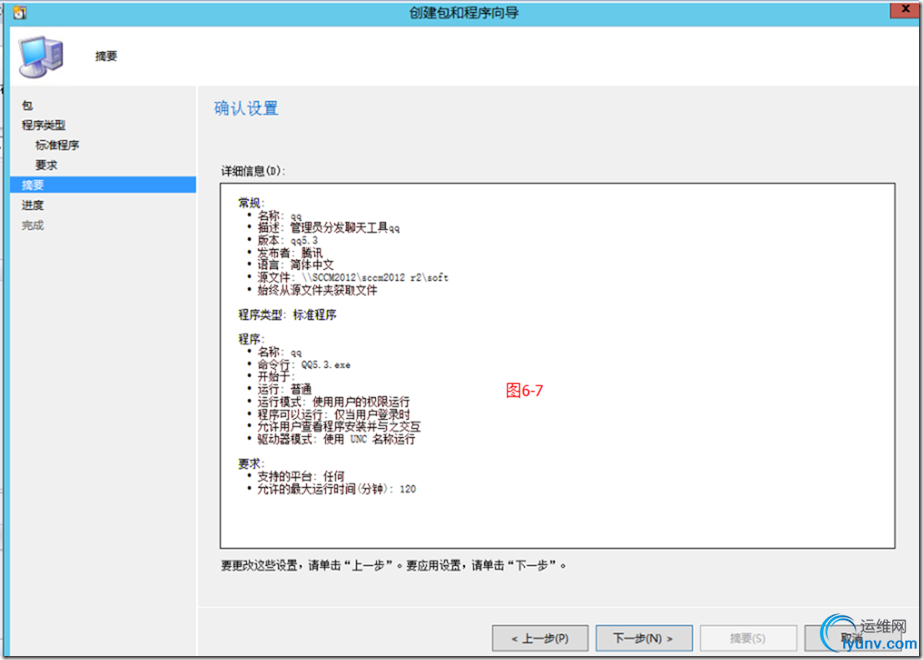This screenshot has height=660, width=923.
Task: Select the 程序类型 step in sidebar
Action: (44, 125)
